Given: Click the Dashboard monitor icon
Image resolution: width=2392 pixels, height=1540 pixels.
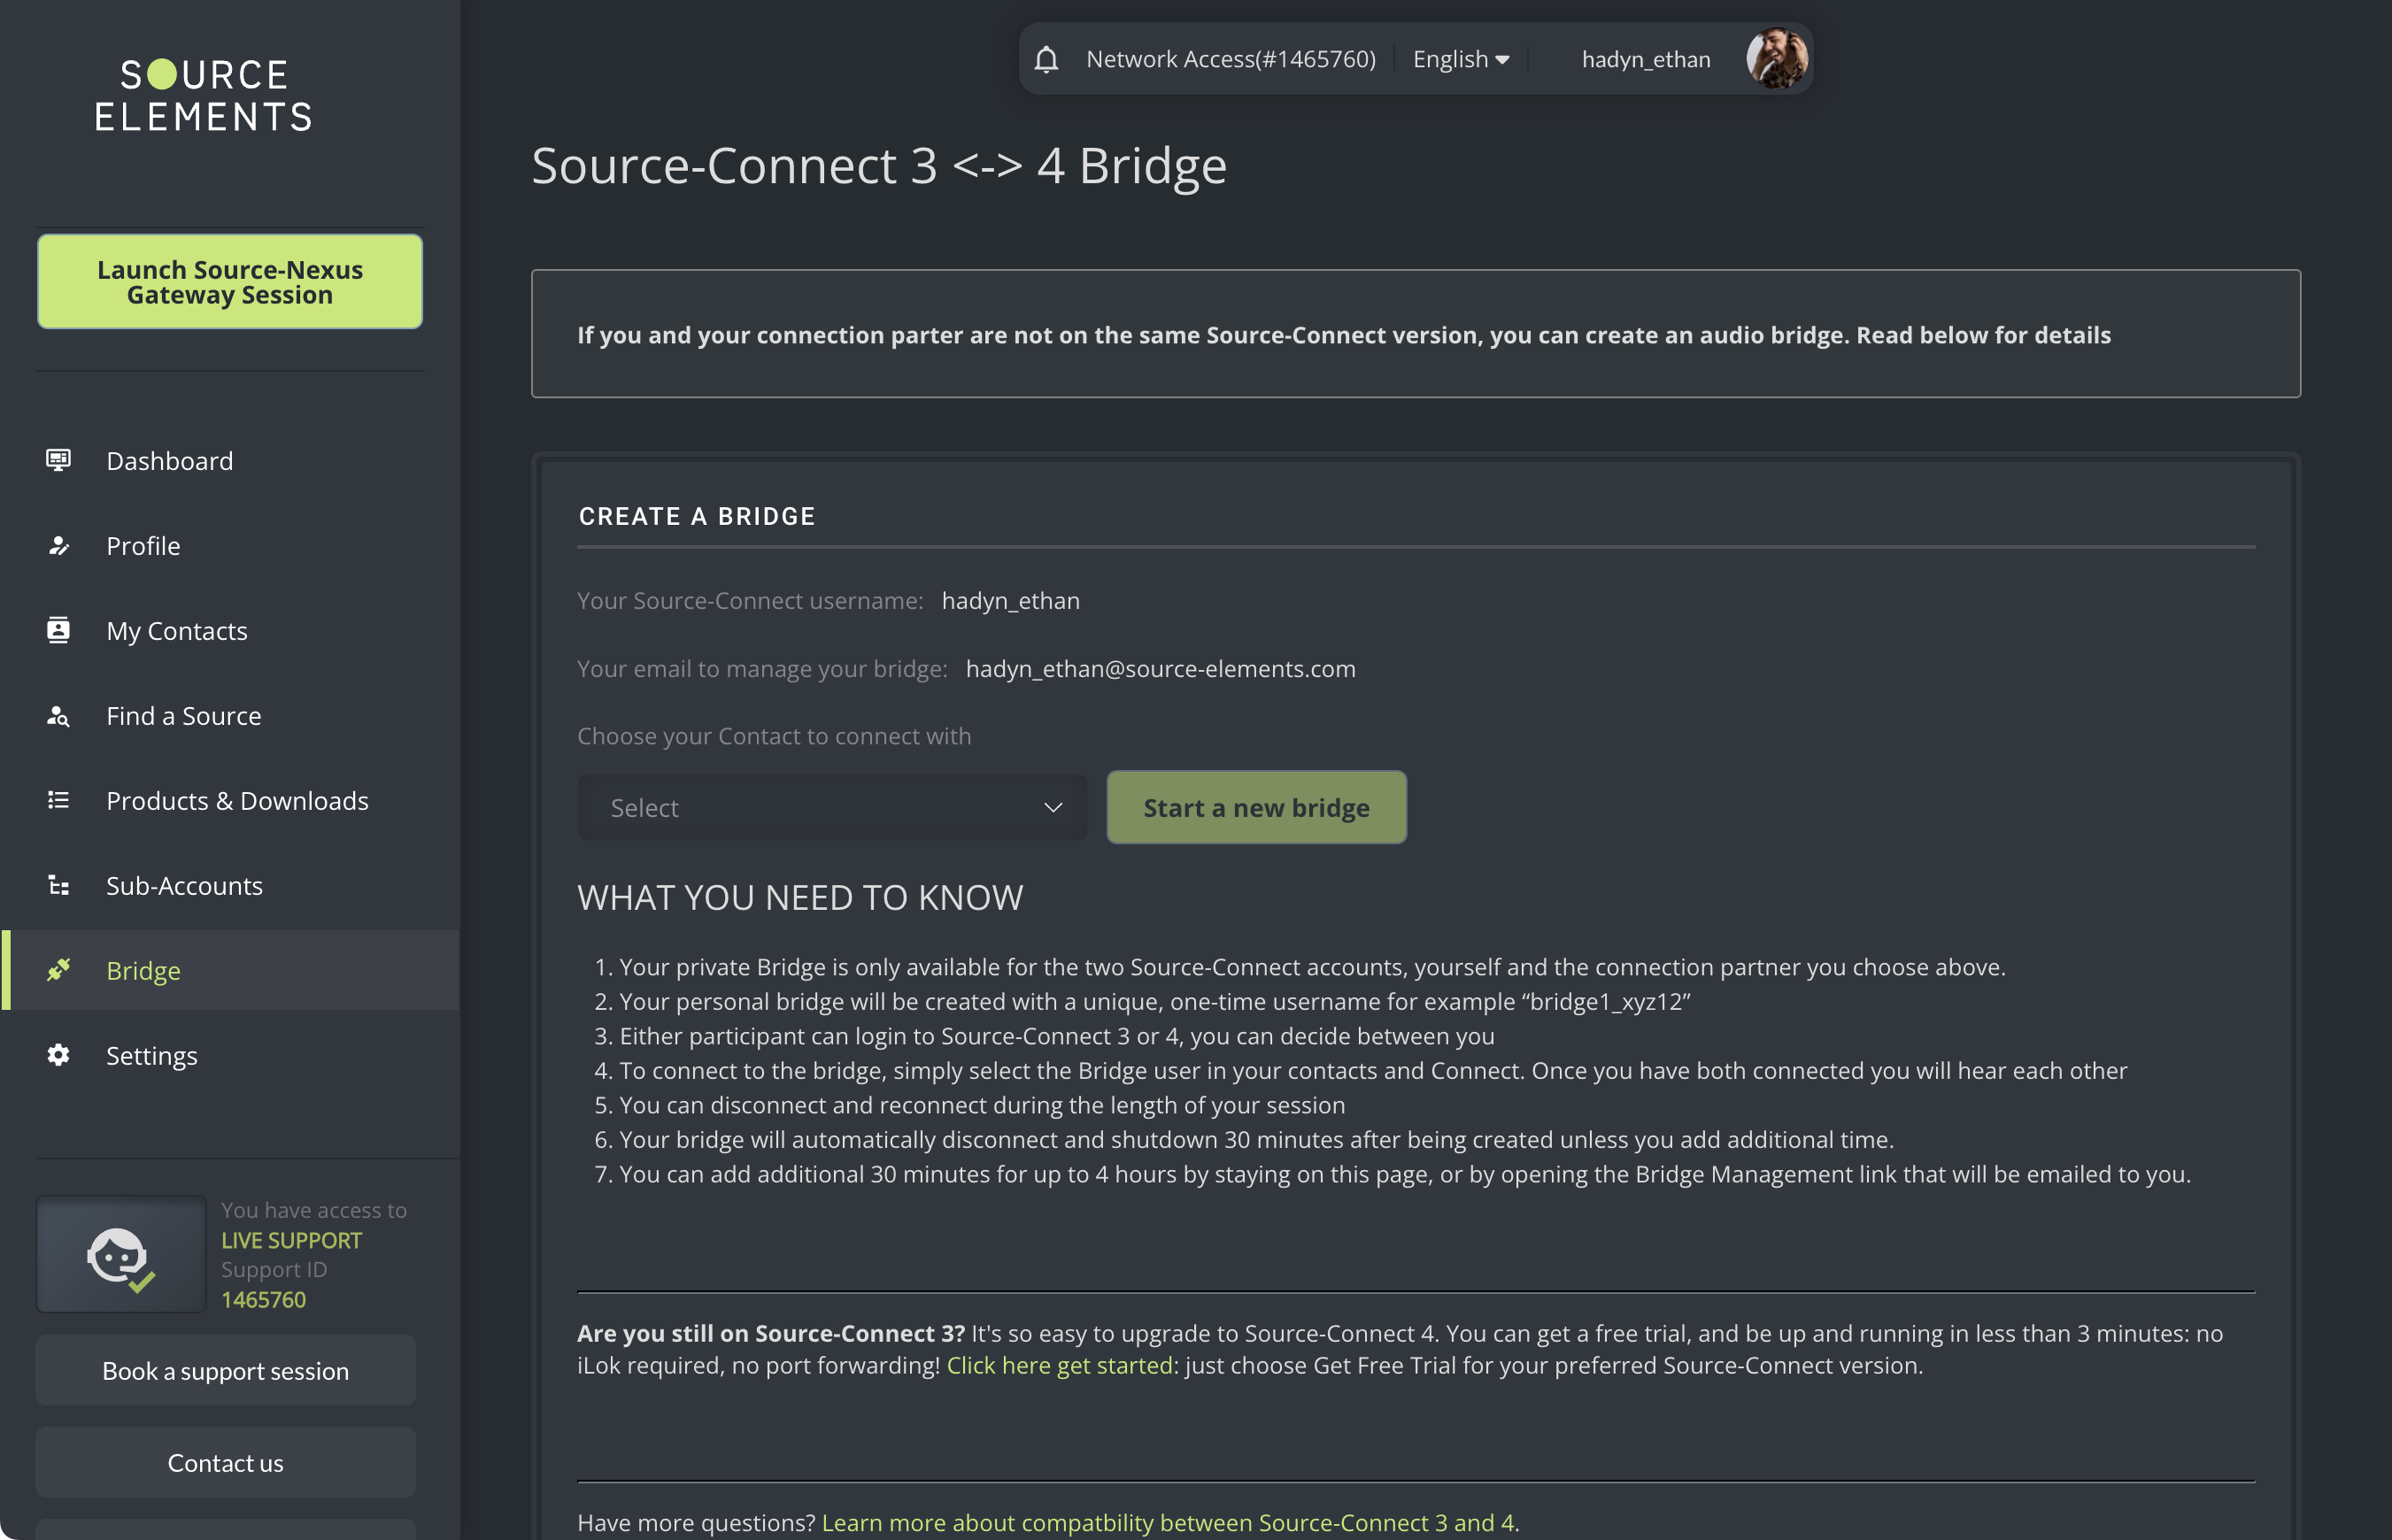Looking at the screenshot, I should click(x=58, y=460).
